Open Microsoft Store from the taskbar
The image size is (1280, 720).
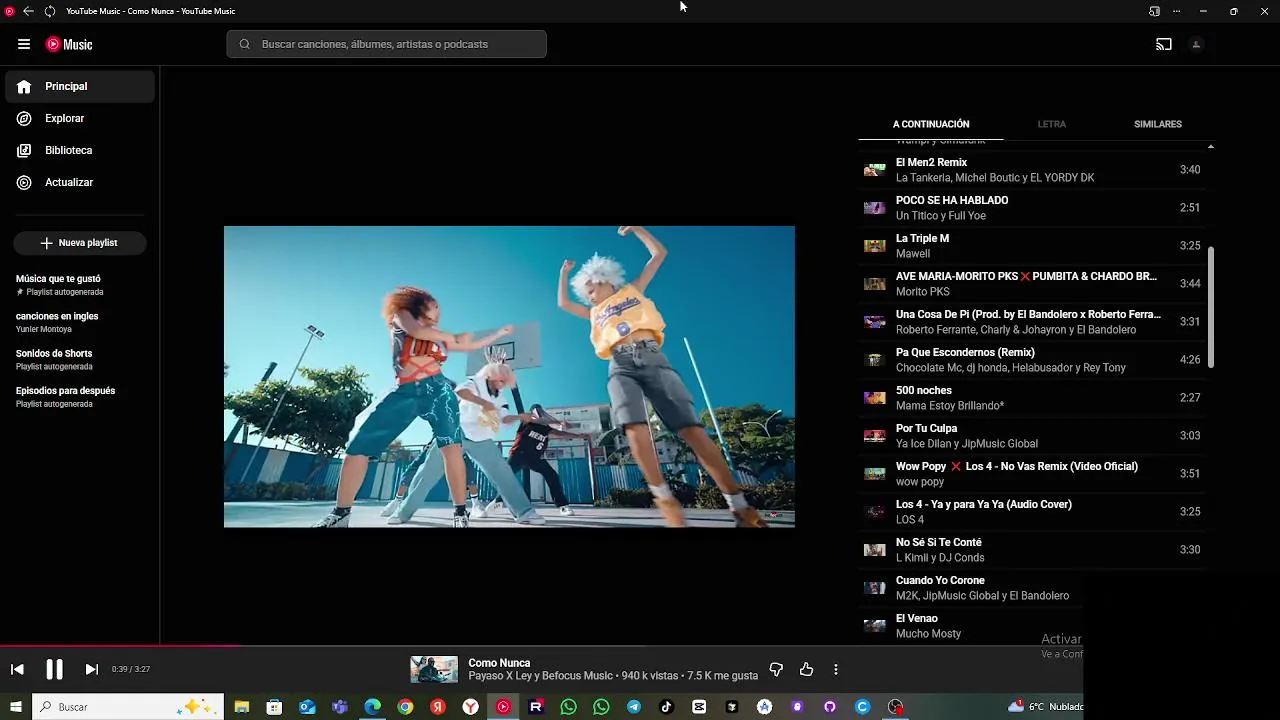pos(274,707)
